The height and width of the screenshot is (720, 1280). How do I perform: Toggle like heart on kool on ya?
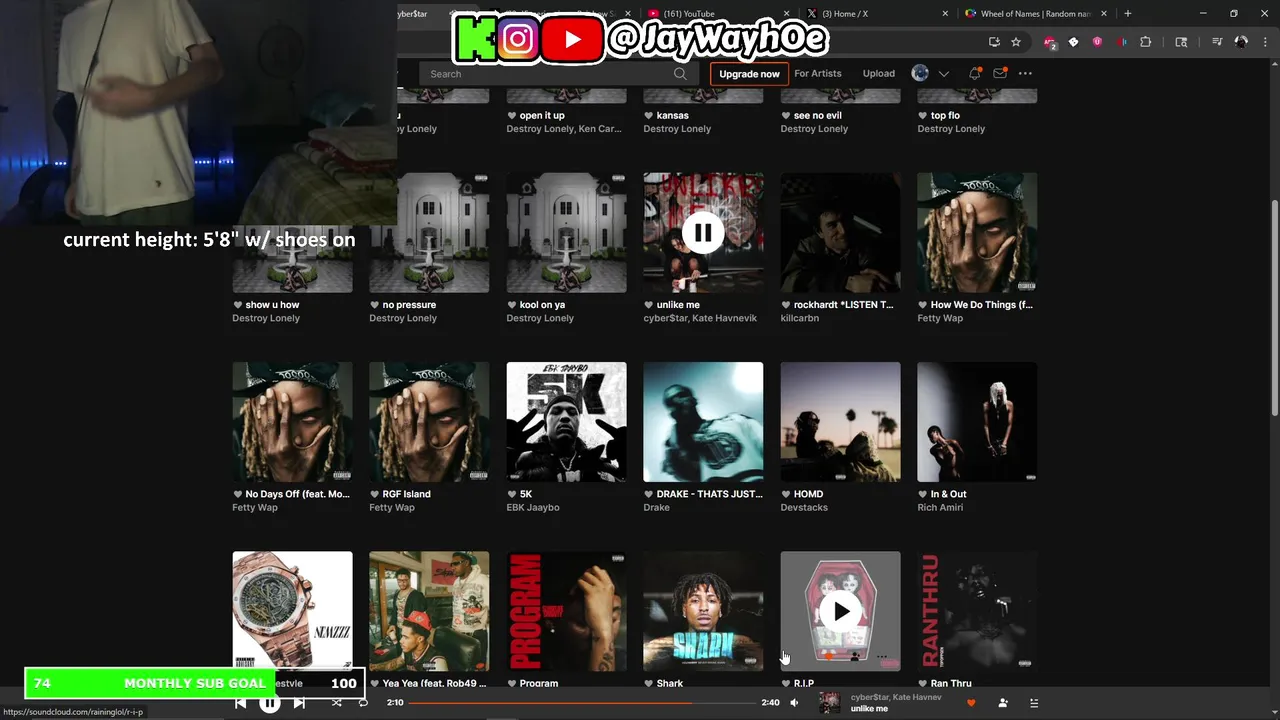512,305
